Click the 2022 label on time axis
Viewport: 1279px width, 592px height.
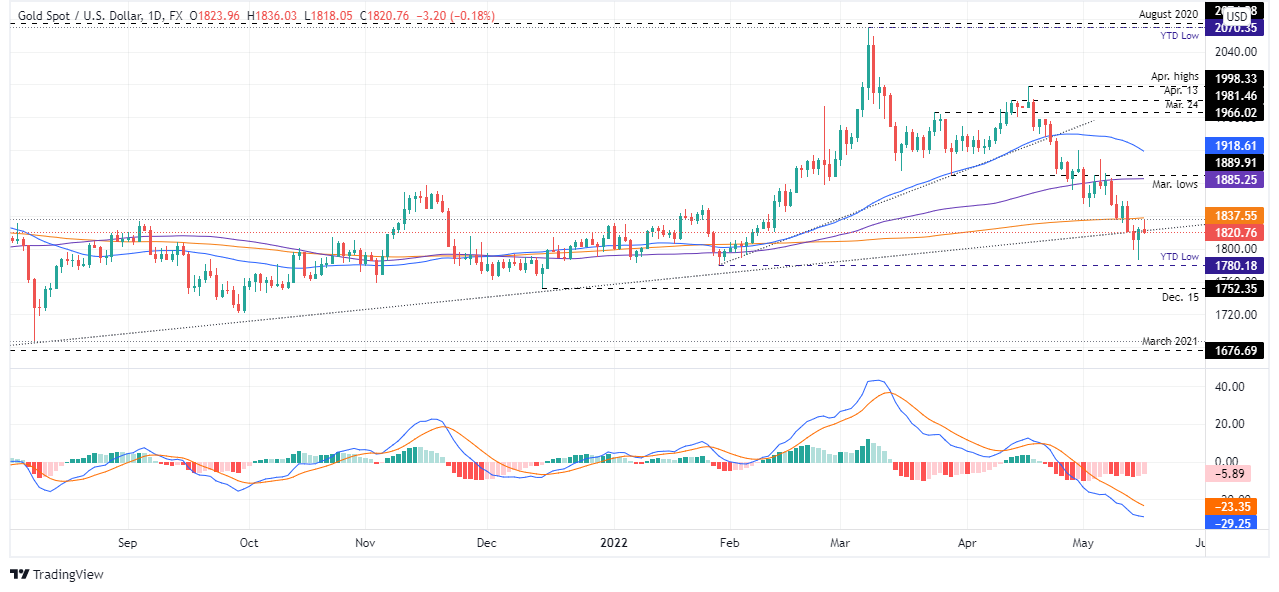click(x=612, y=543)
